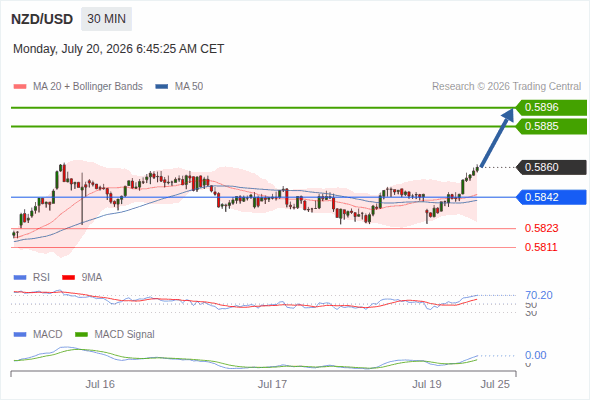Click the 30 MIN timeframe badge
The image size is (590, 400).
[x=106, y=19]
